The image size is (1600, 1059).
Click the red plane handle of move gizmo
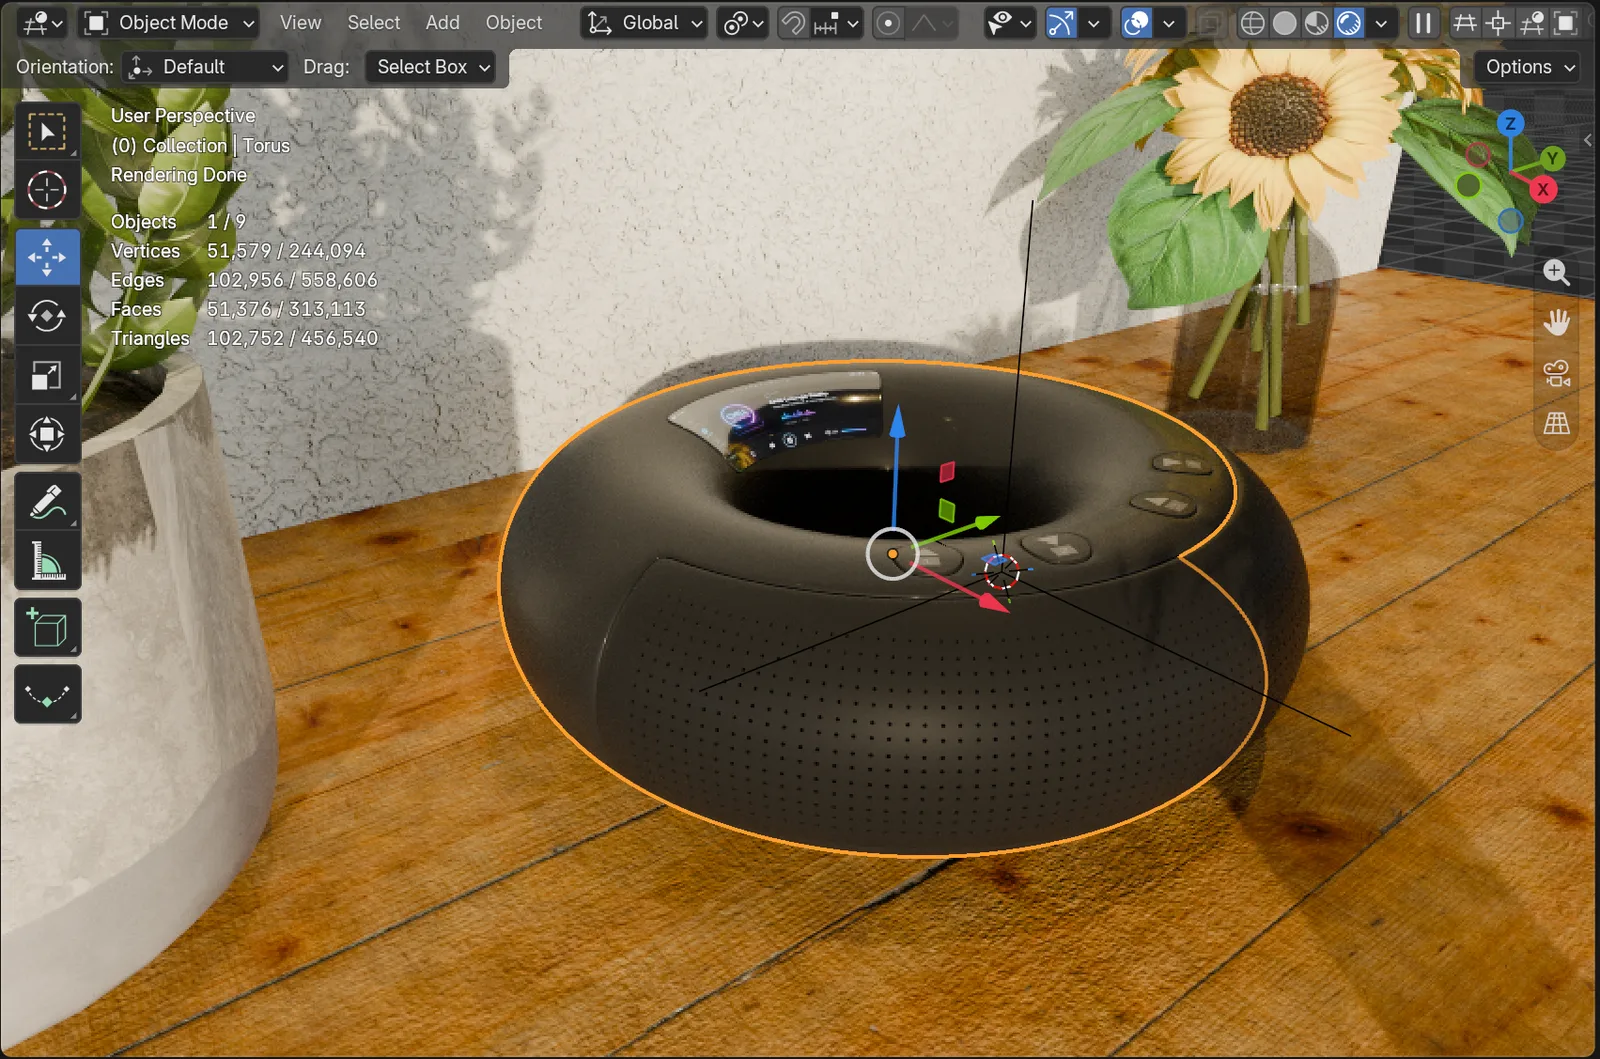point(946,472)
